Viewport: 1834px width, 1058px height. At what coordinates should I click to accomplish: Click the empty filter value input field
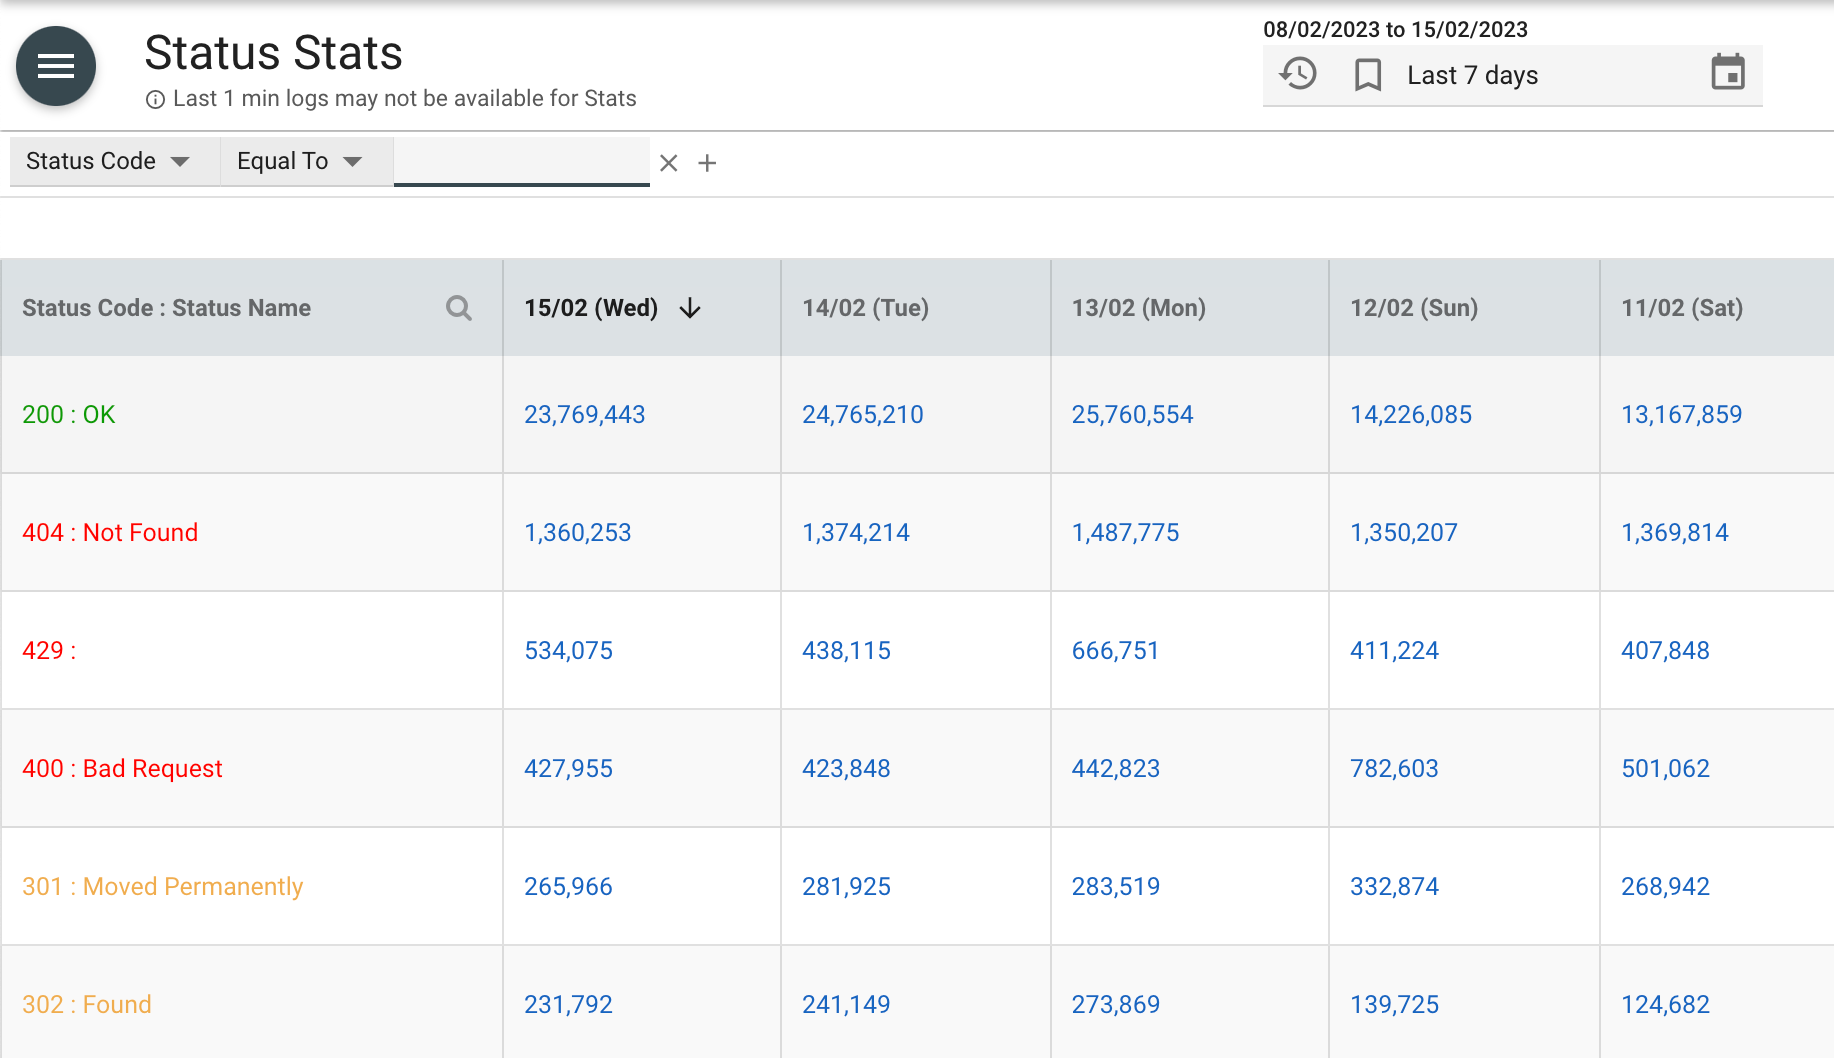(522, 161)
